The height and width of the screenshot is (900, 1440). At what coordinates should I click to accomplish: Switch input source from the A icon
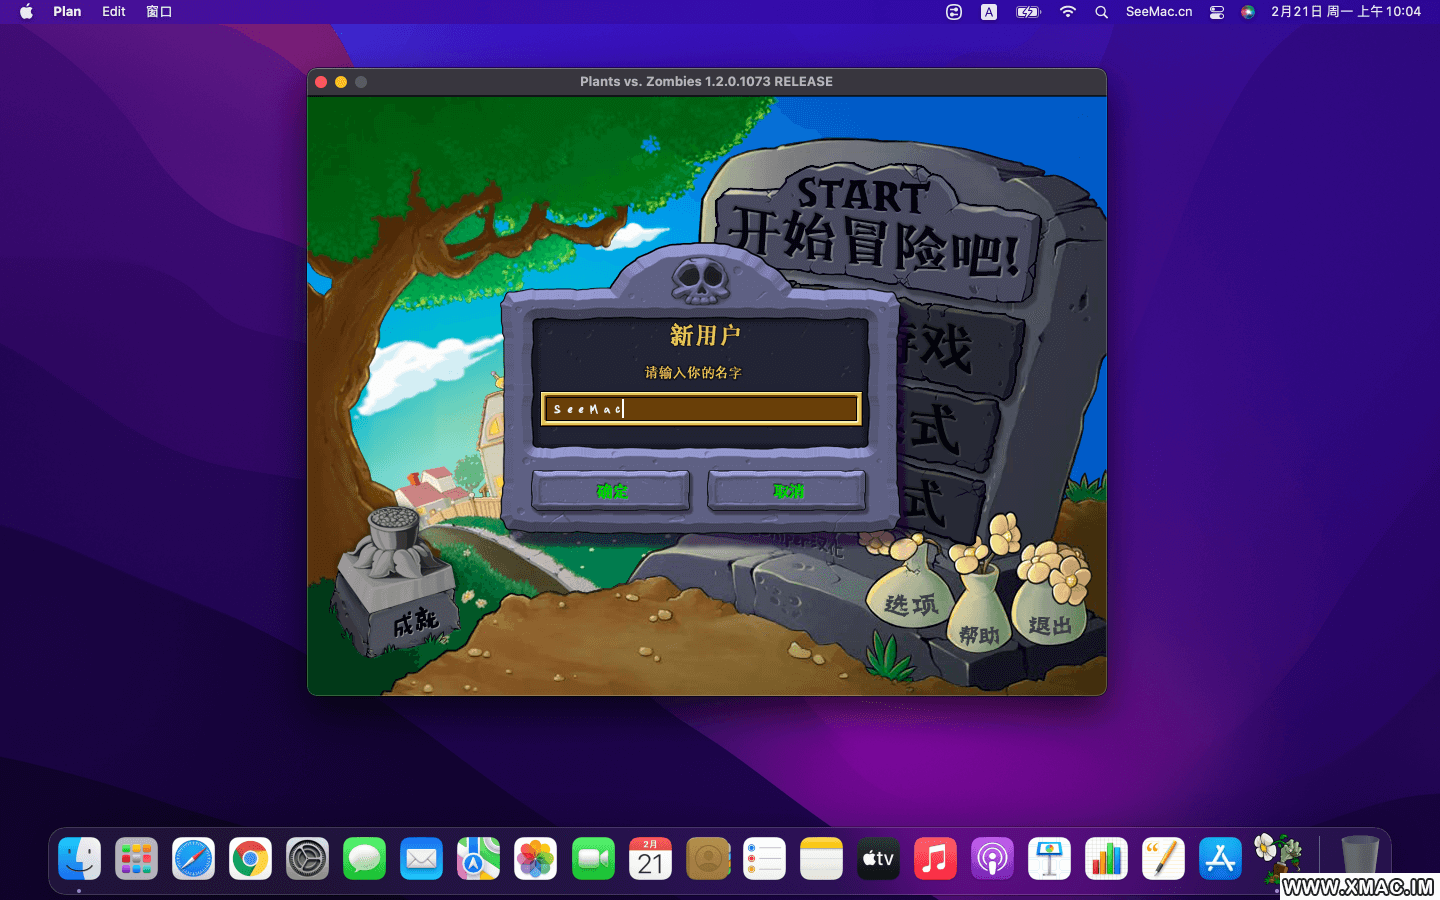pyautogui.click(x=989, y=12)
